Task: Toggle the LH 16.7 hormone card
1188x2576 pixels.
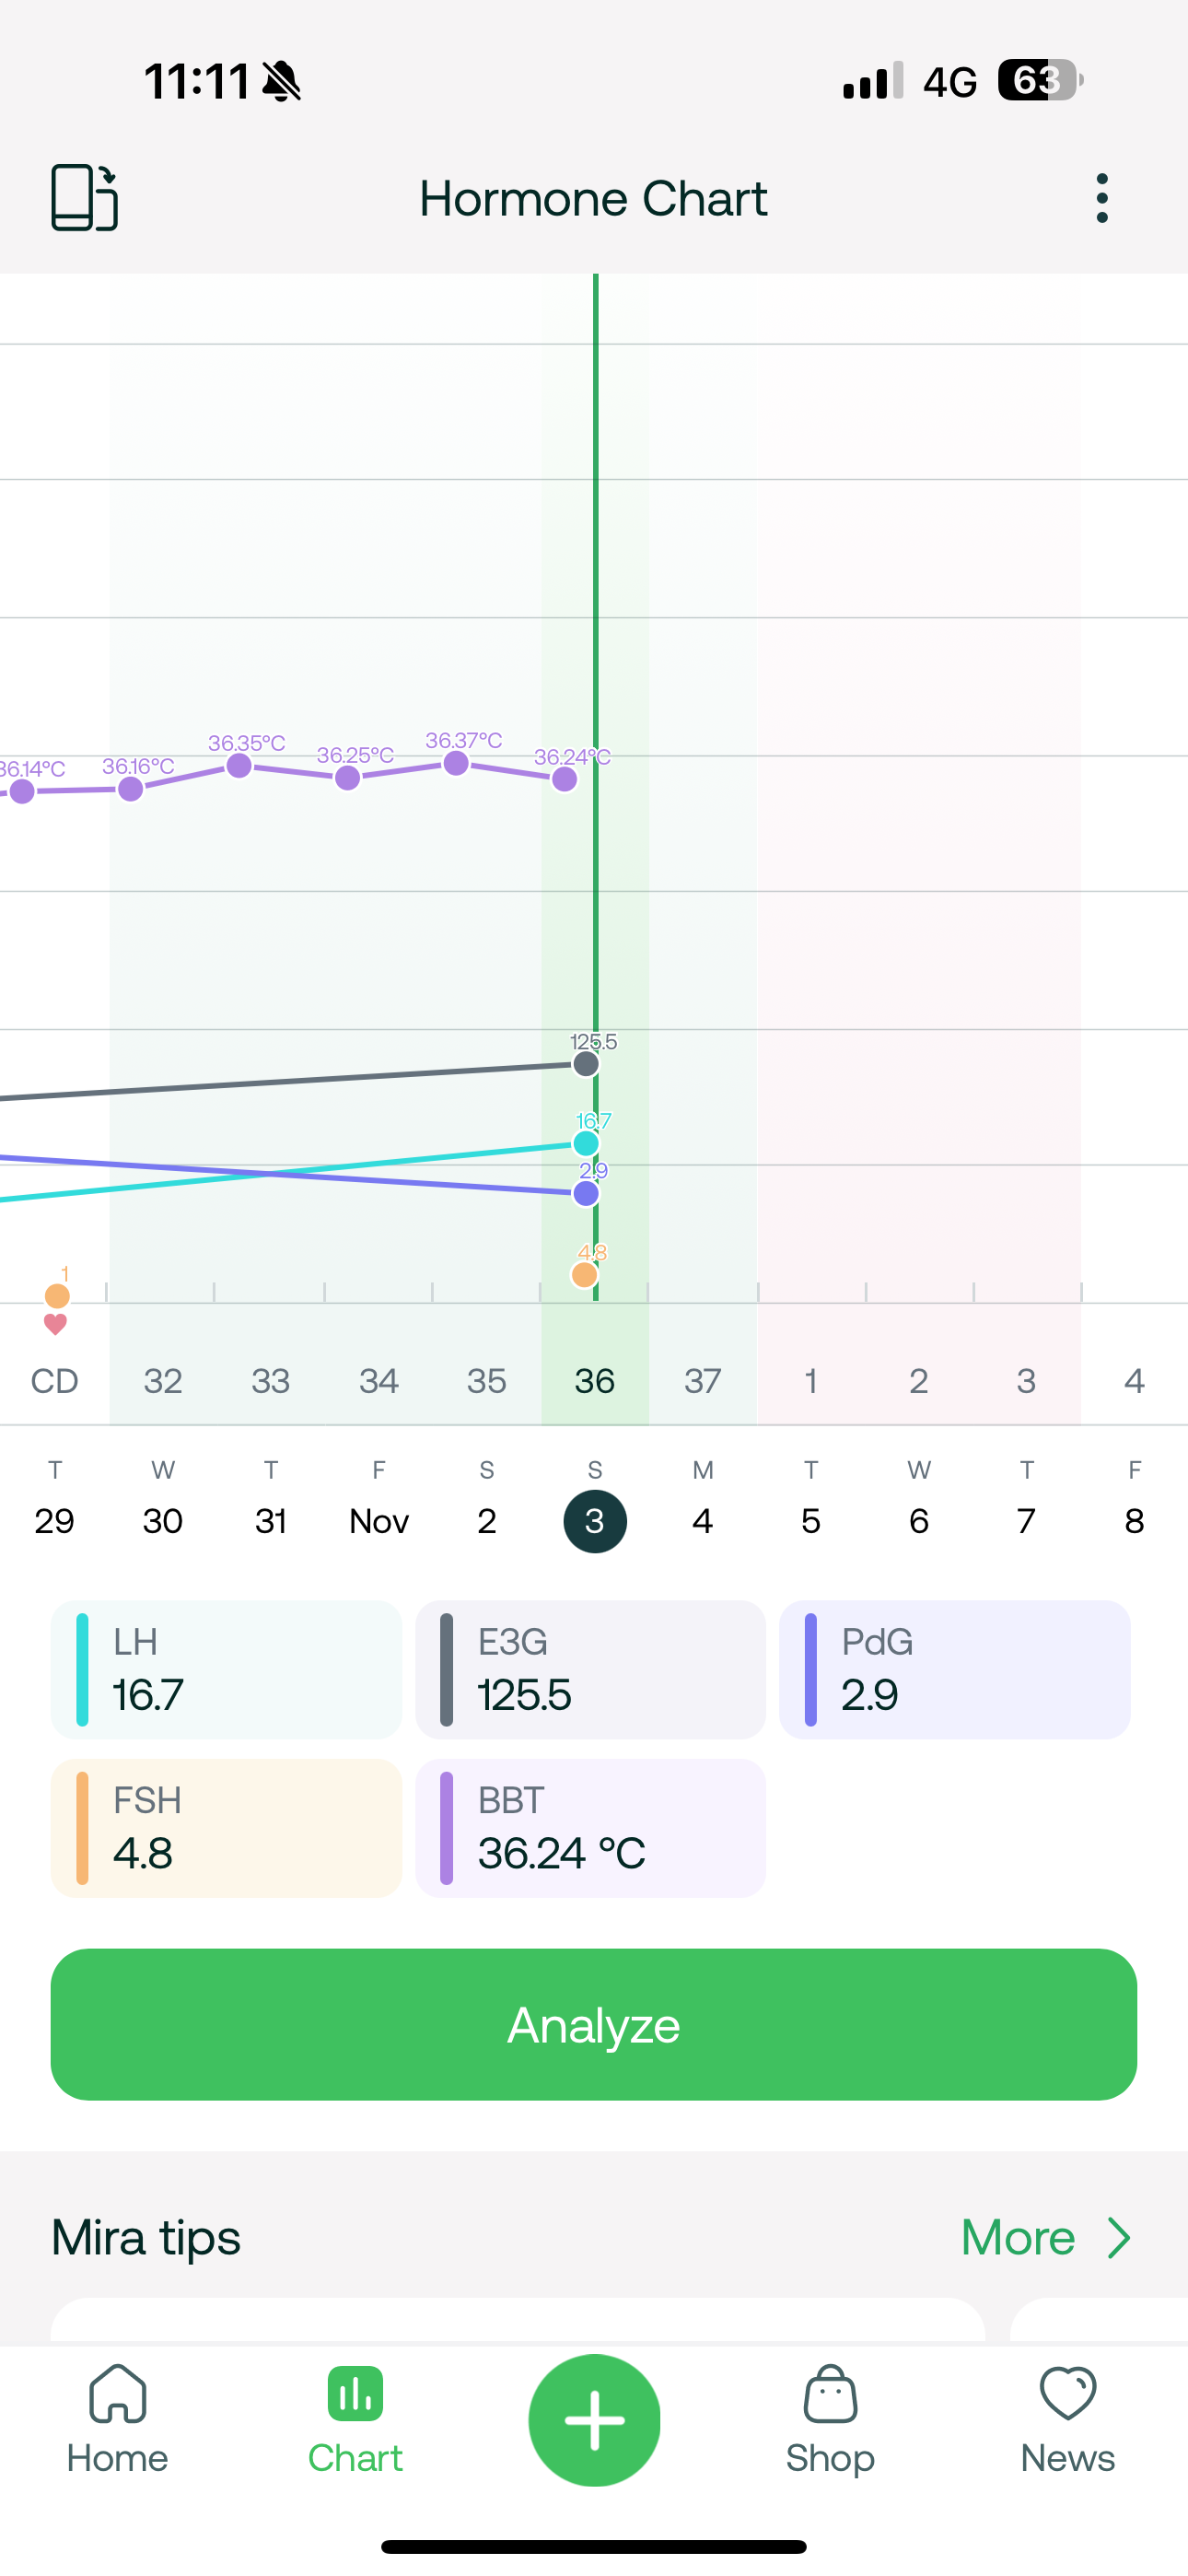Action: click(x=226, y=1670)
